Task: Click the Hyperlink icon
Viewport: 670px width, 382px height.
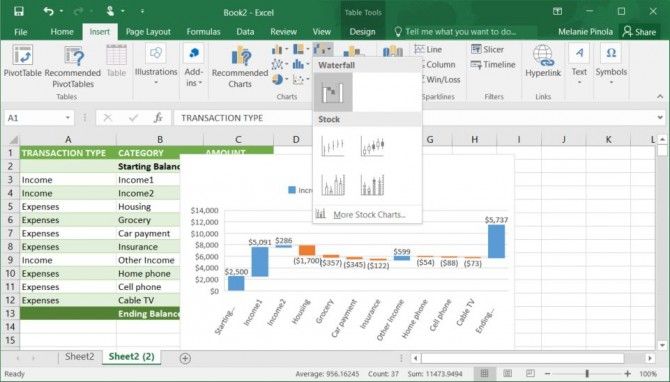Action: (x=543, y=61)
